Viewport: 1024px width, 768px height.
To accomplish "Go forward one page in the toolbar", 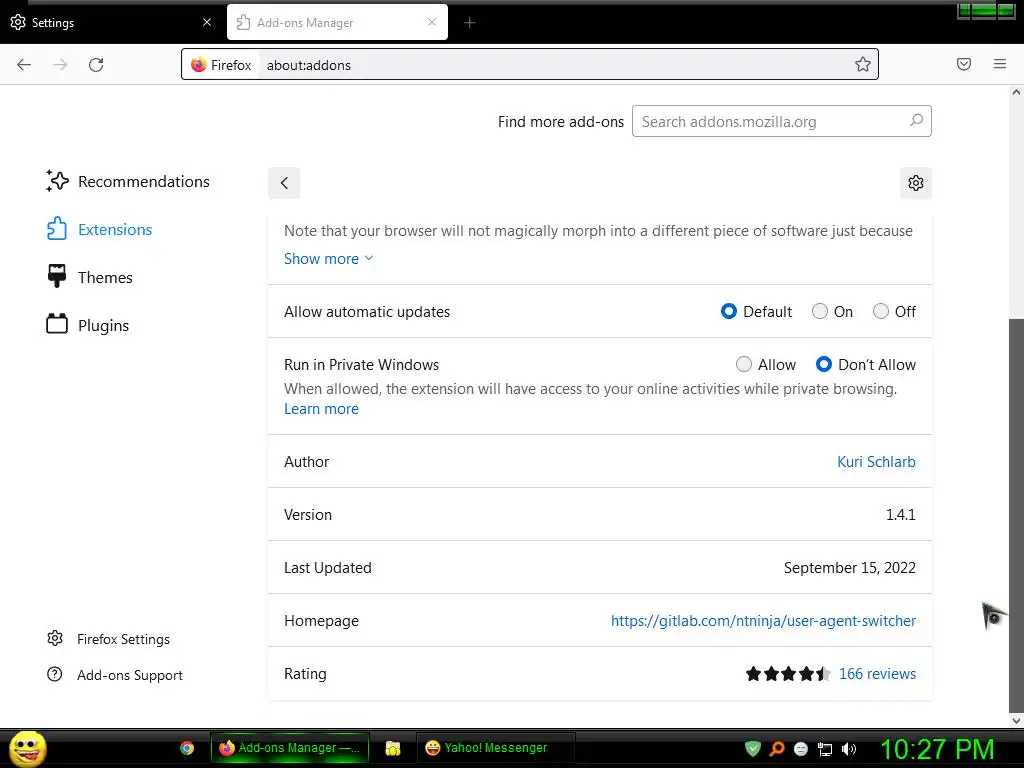I will 60,65.
